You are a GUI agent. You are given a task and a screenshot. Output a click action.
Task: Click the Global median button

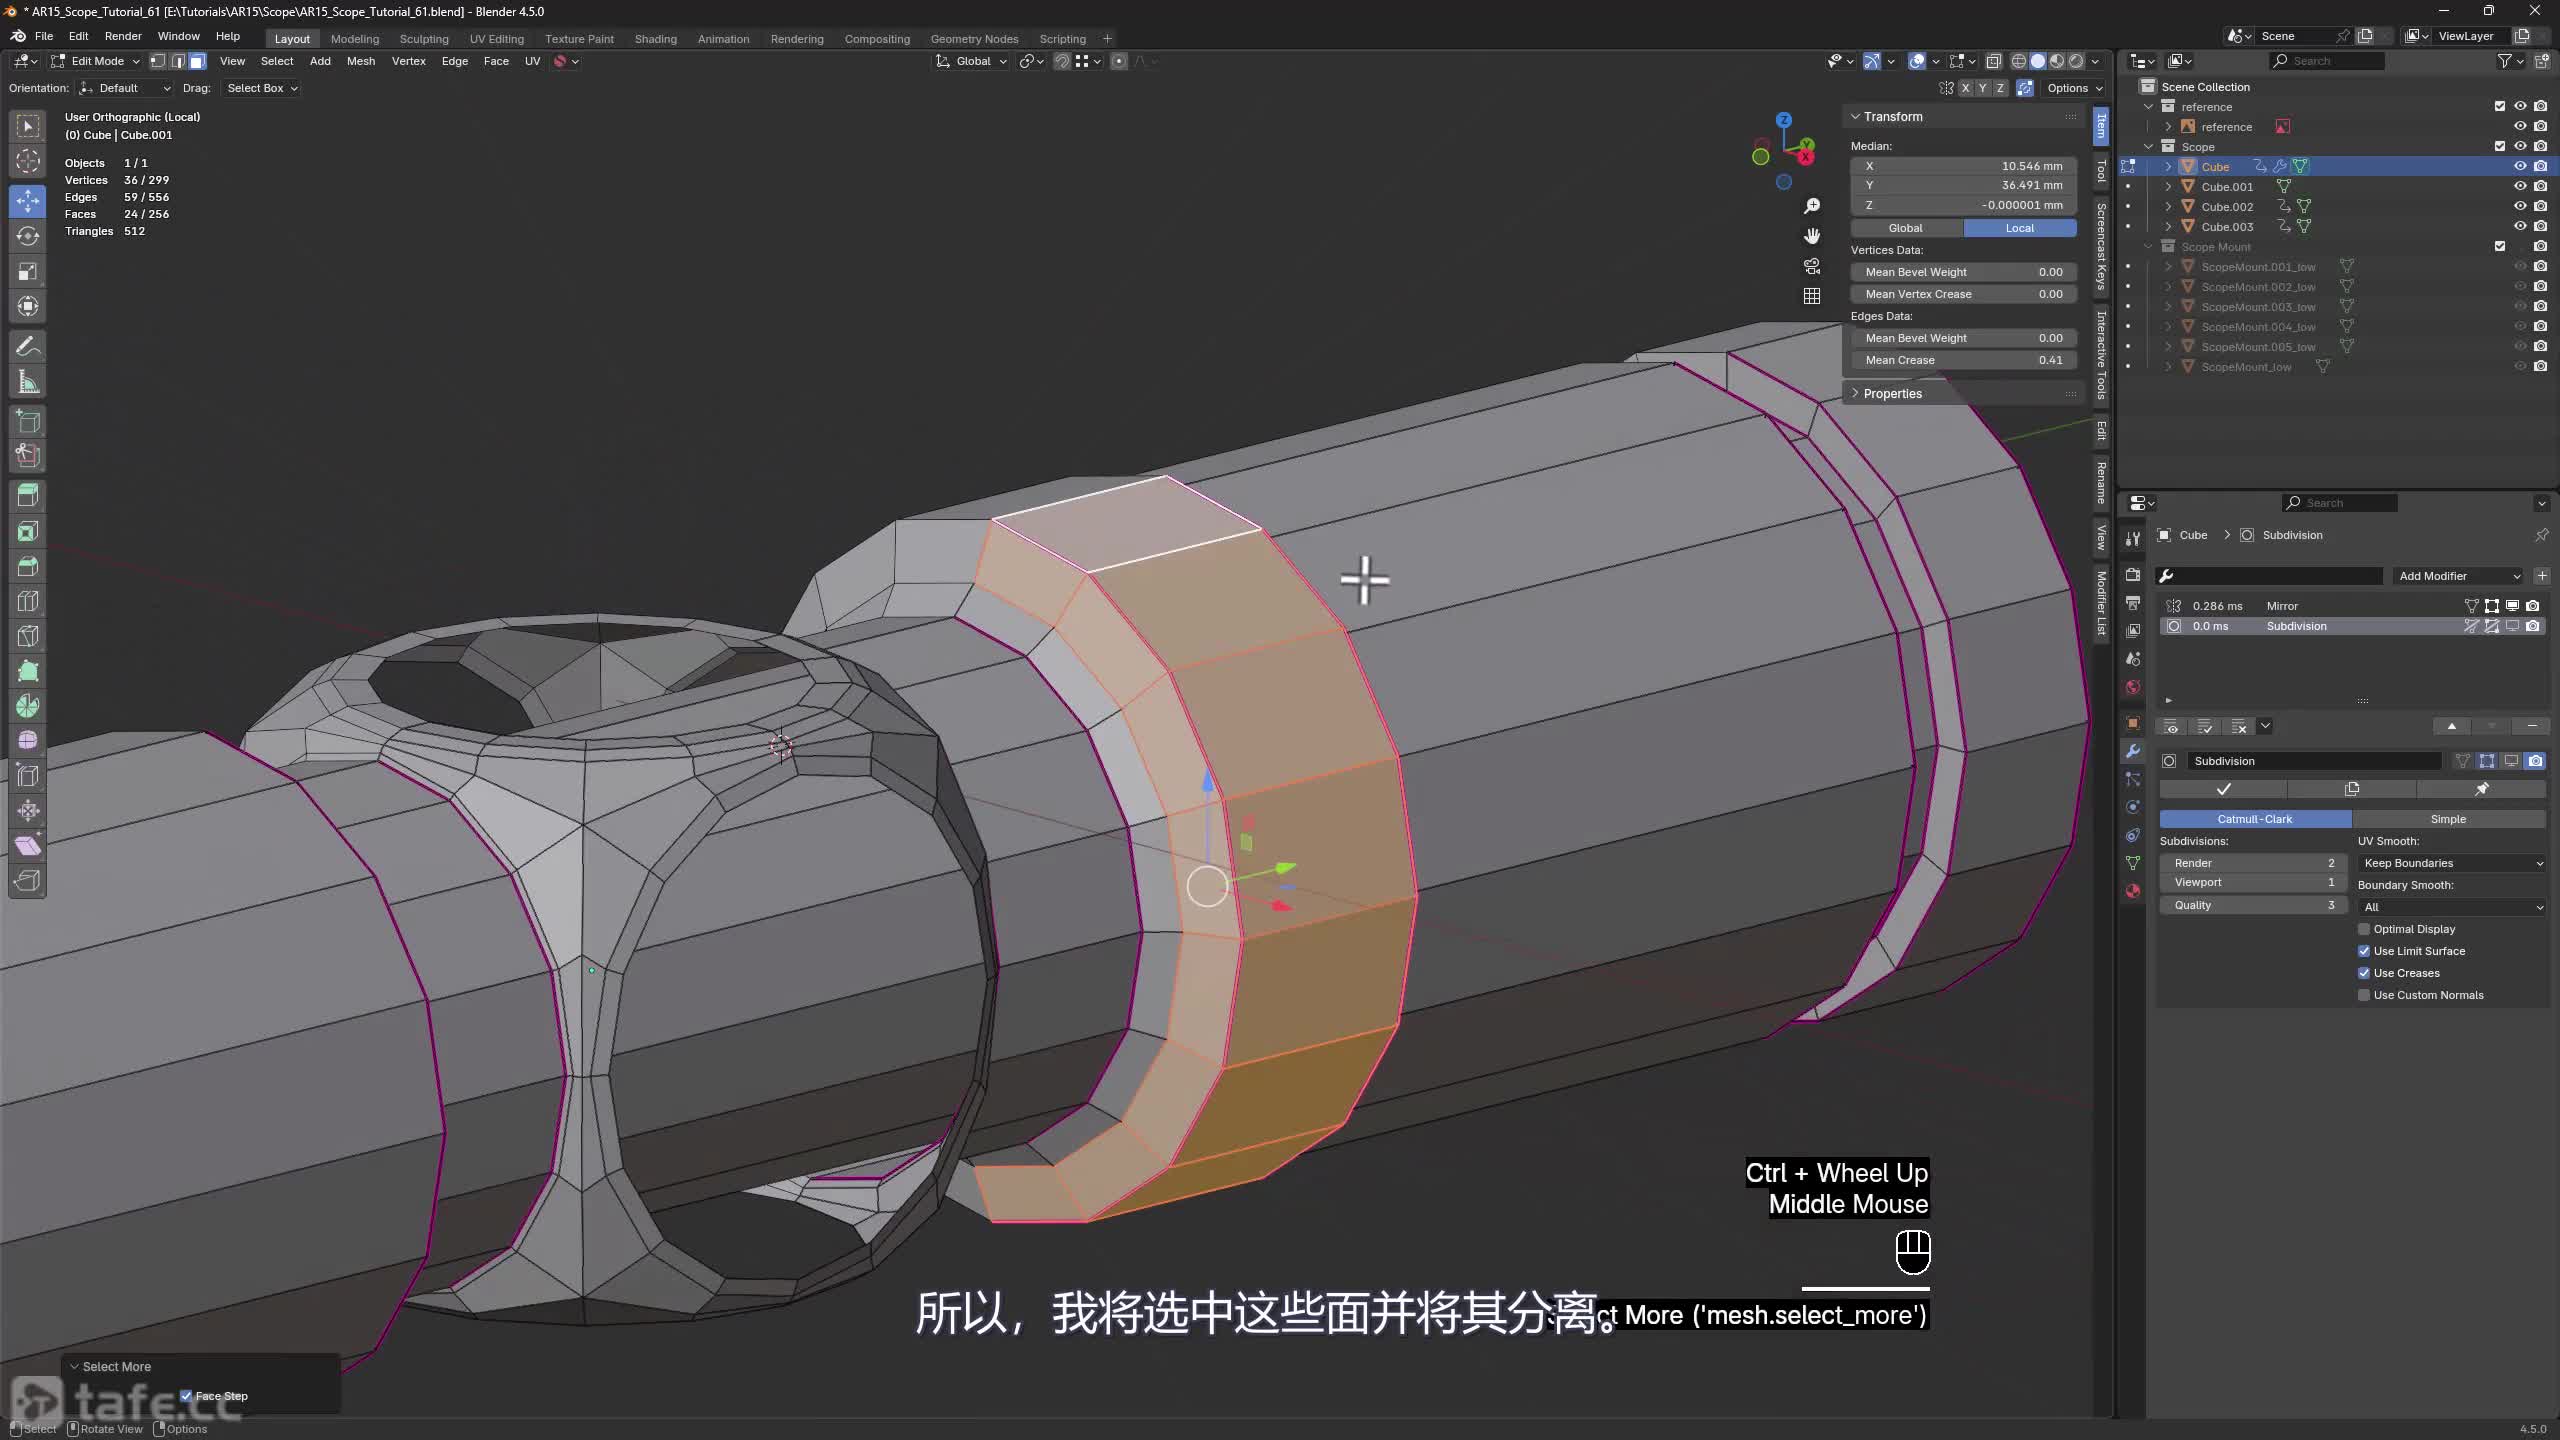pyautogui.click(x=1906, y=228)
